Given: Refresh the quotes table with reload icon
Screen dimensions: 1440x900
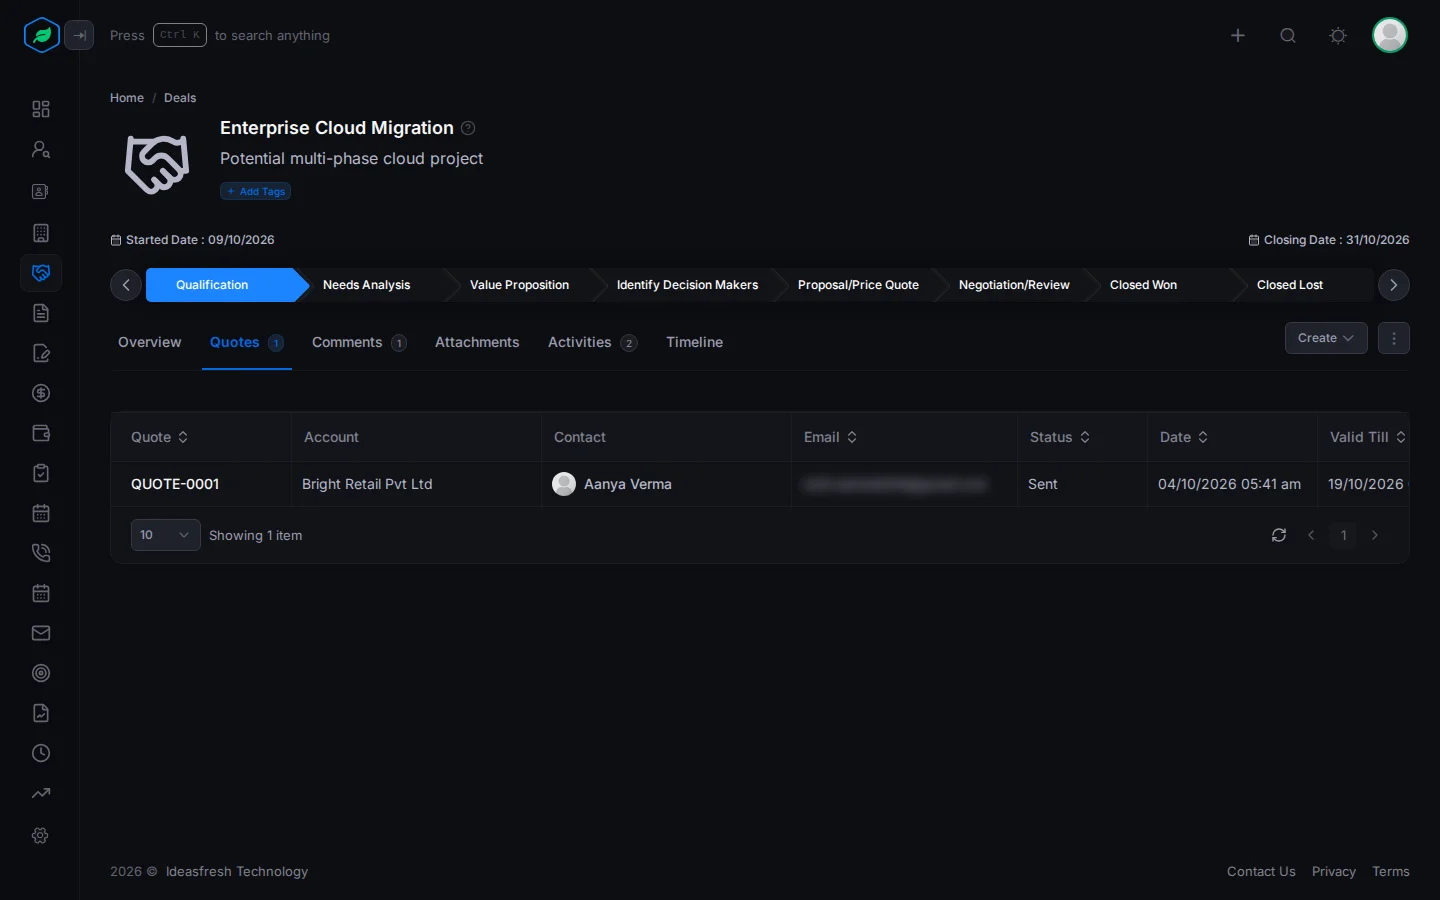Looking at the screenshot, I should [x=1279, y=535].
